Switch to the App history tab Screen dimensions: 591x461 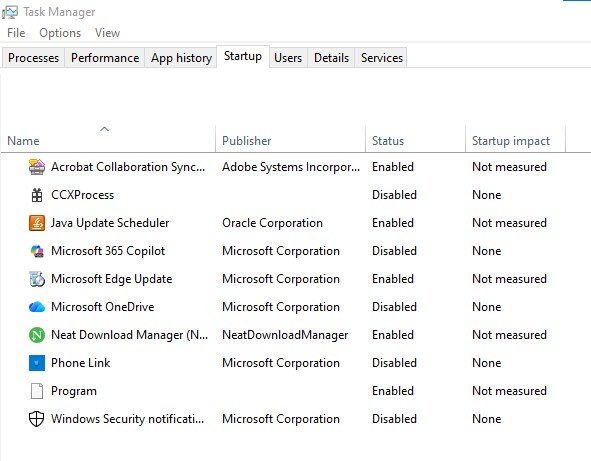pyautogui.click(x=181, y=58)
